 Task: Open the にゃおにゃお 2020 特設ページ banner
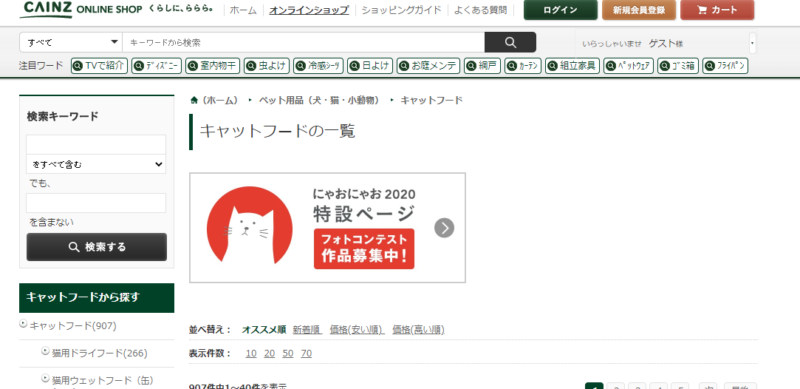[x=328, y=228]
